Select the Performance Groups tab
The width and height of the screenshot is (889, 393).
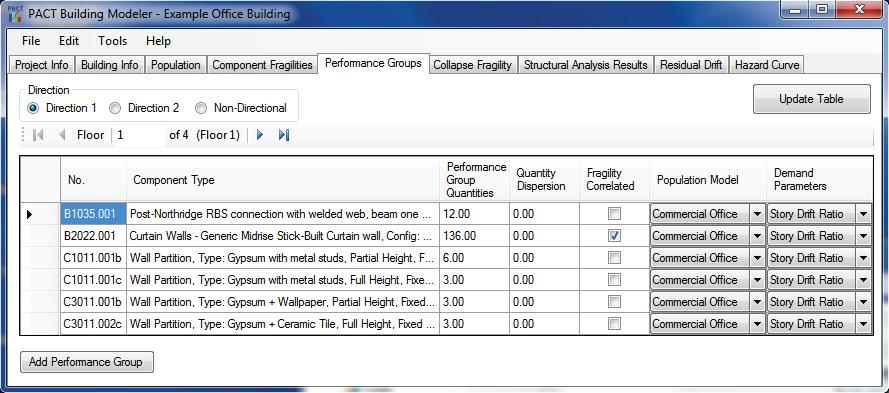coord(373,63)
